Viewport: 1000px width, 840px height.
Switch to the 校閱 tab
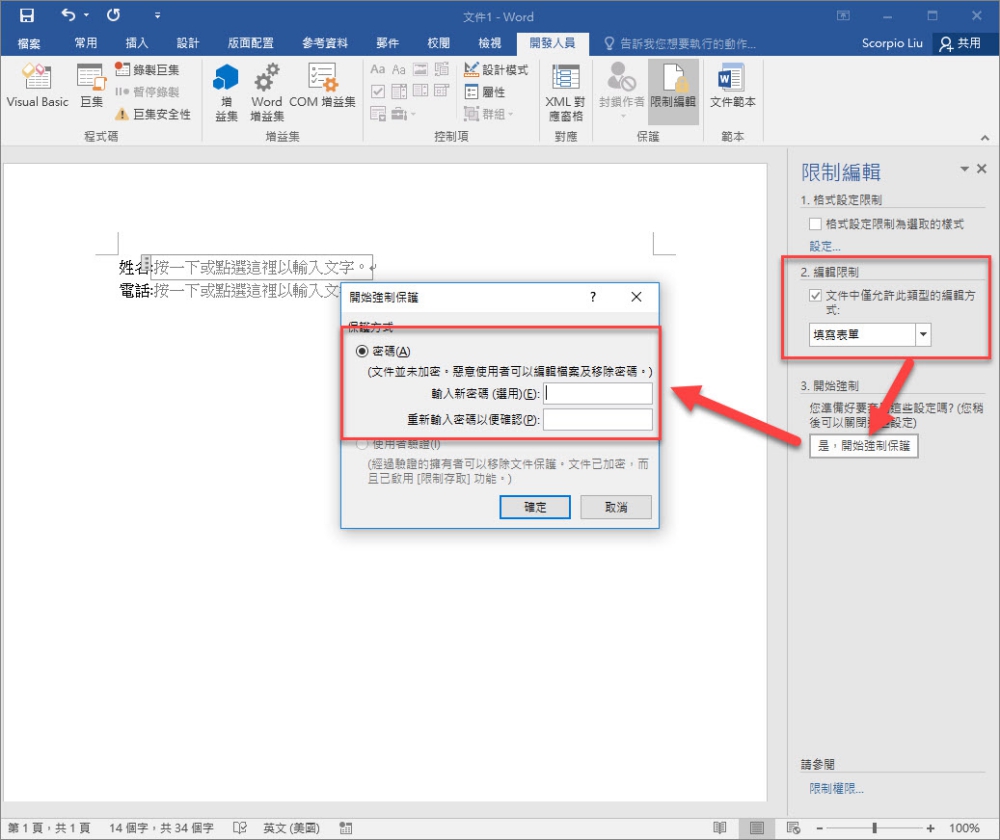click(438, 43)
